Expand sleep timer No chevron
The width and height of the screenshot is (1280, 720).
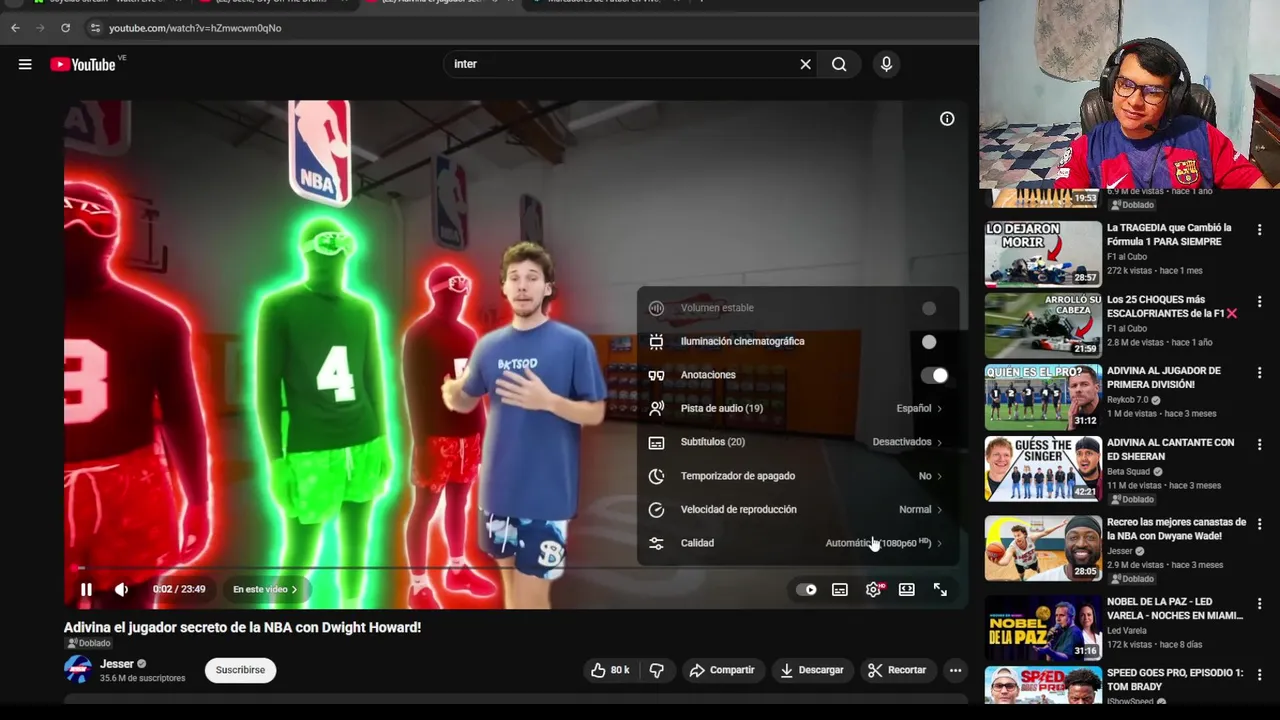[939, 476]
